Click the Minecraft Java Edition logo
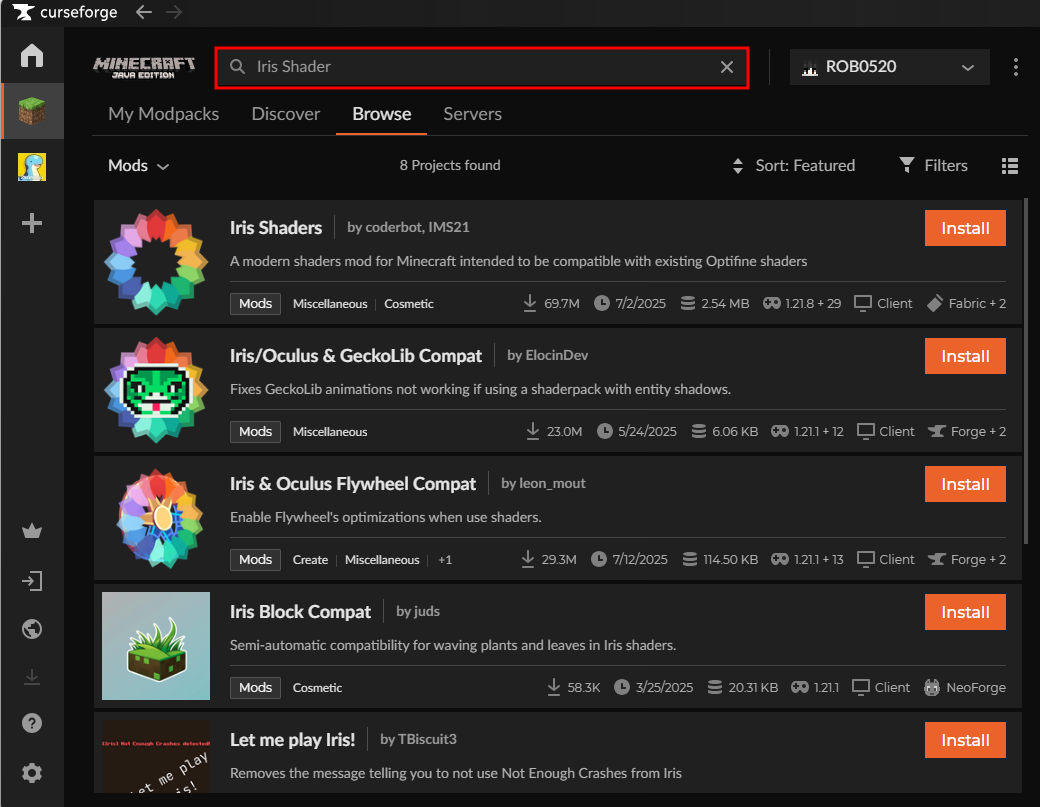The image size is (1040, 807). [x=144, y=67]
